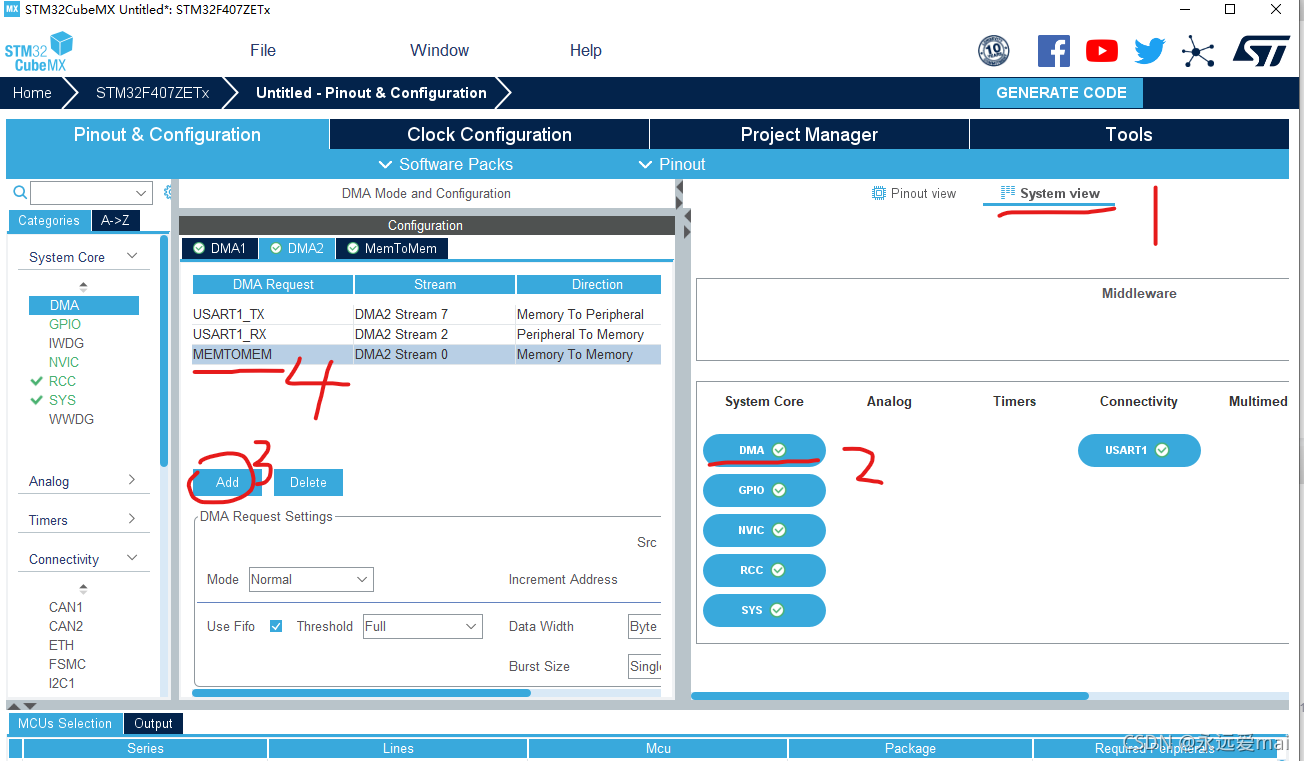Click the search magnifier icon
The image size is (1304, 761).
(x=19, y=193)
